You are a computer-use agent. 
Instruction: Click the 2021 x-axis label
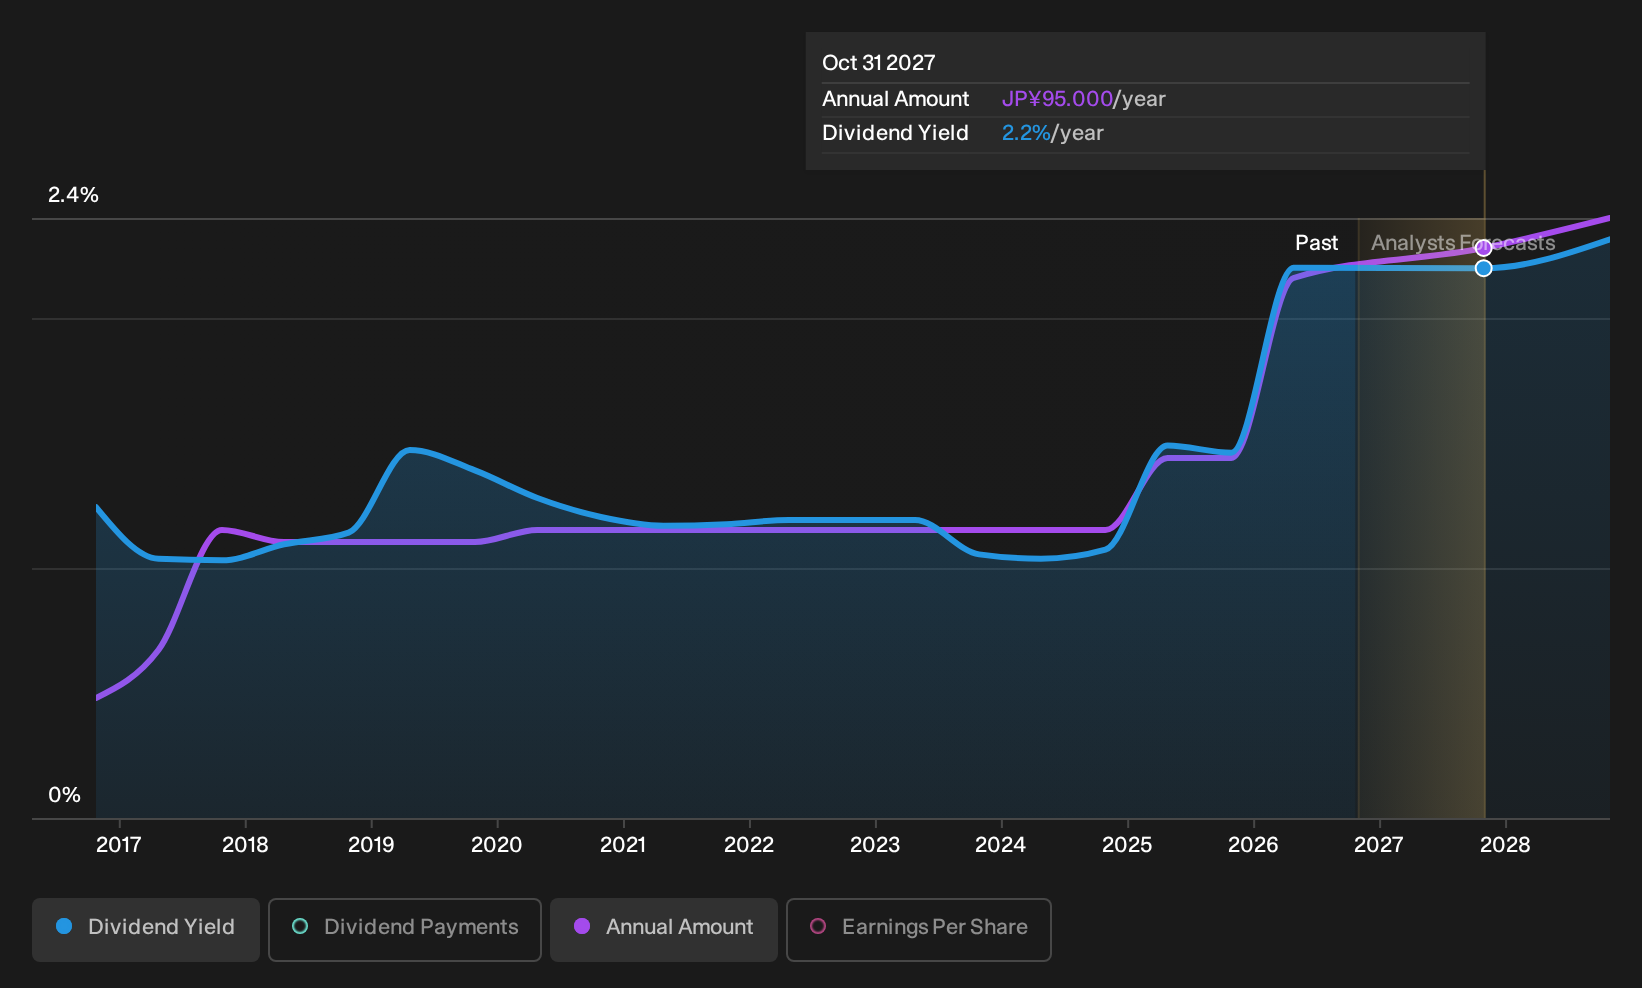pyautogui.click(x=623, y=845)
